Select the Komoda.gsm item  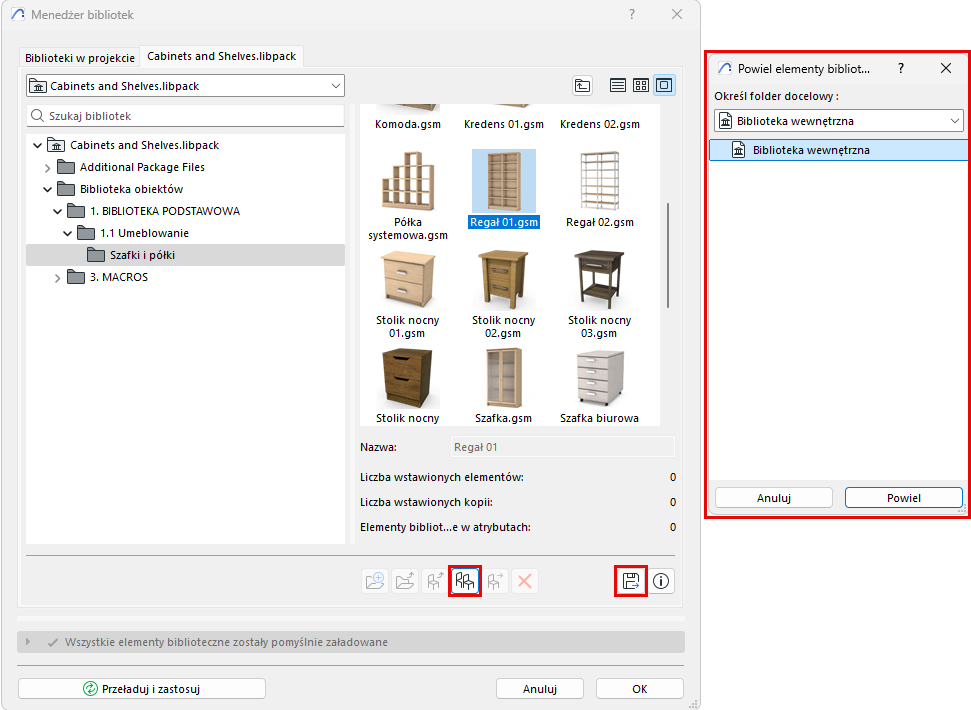[x=407, y=119]
